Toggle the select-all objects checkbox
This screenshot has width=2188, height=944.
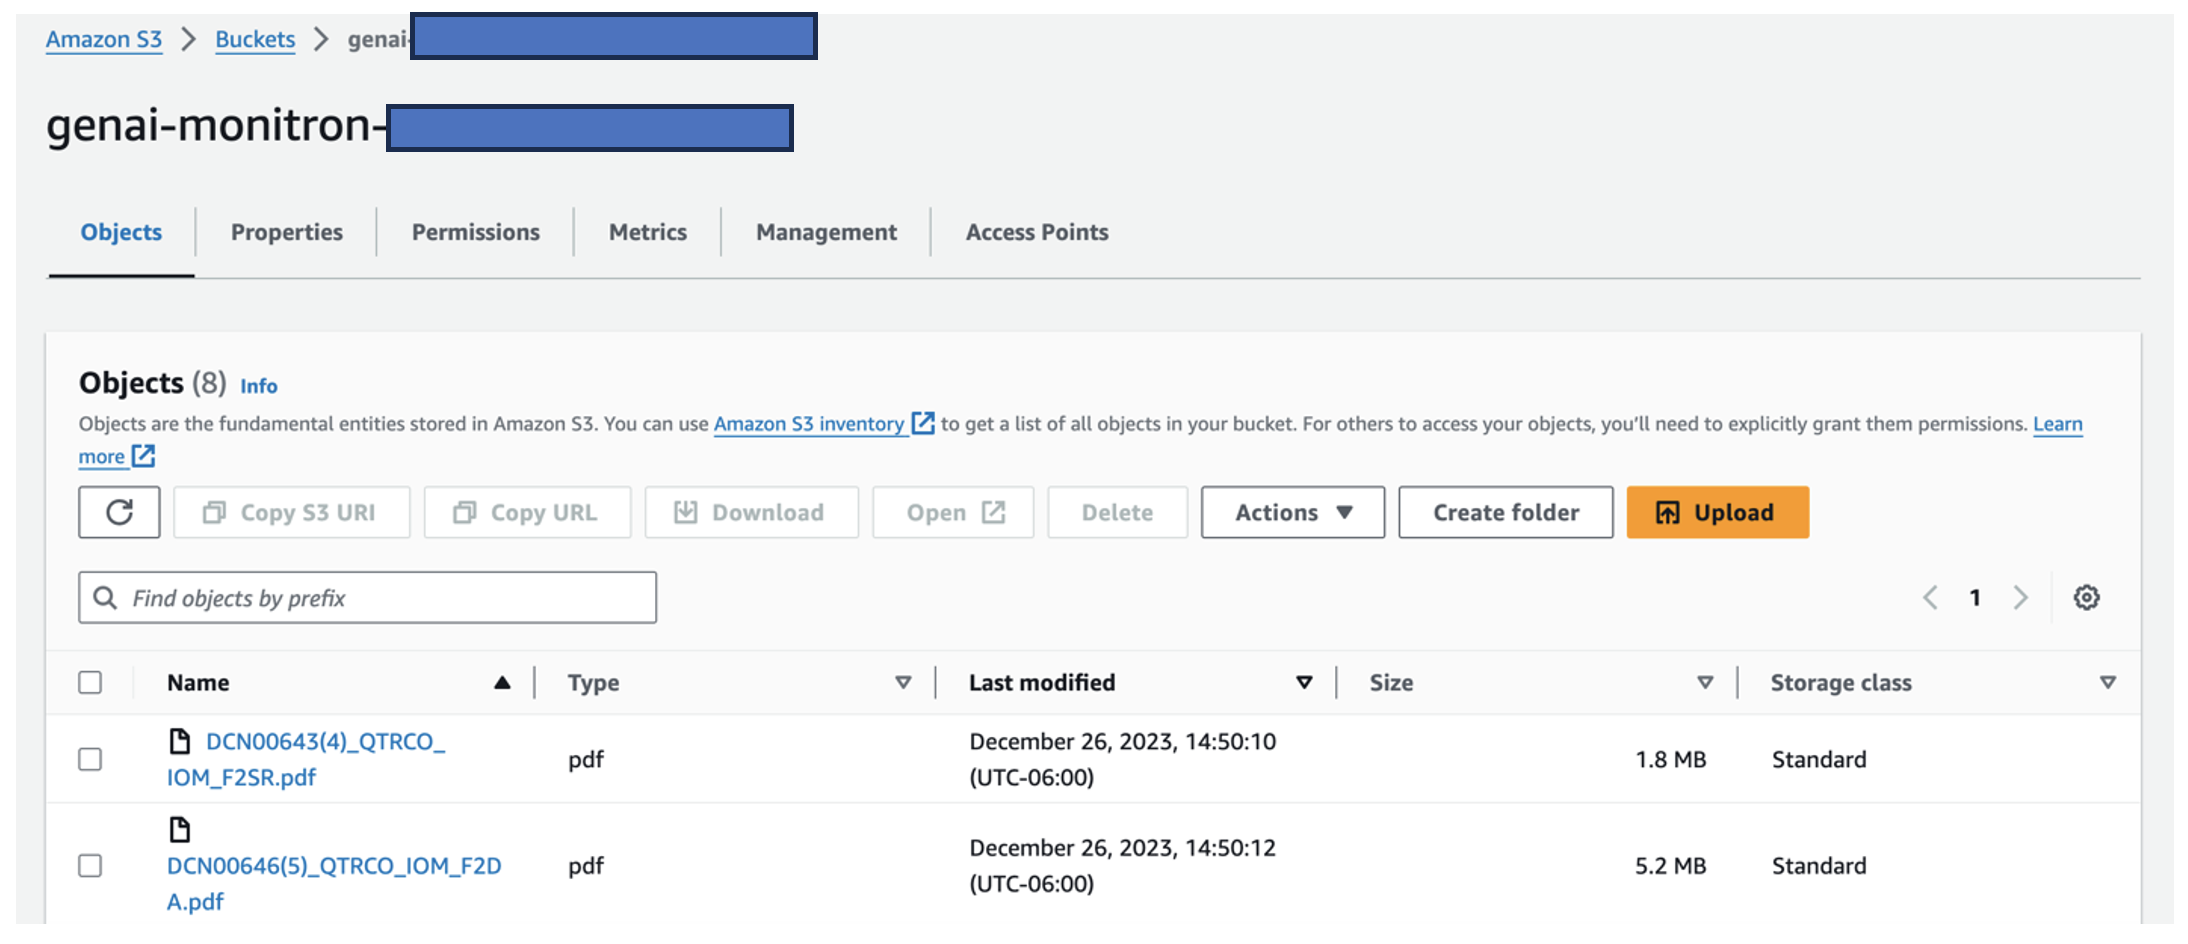(90, 682)
